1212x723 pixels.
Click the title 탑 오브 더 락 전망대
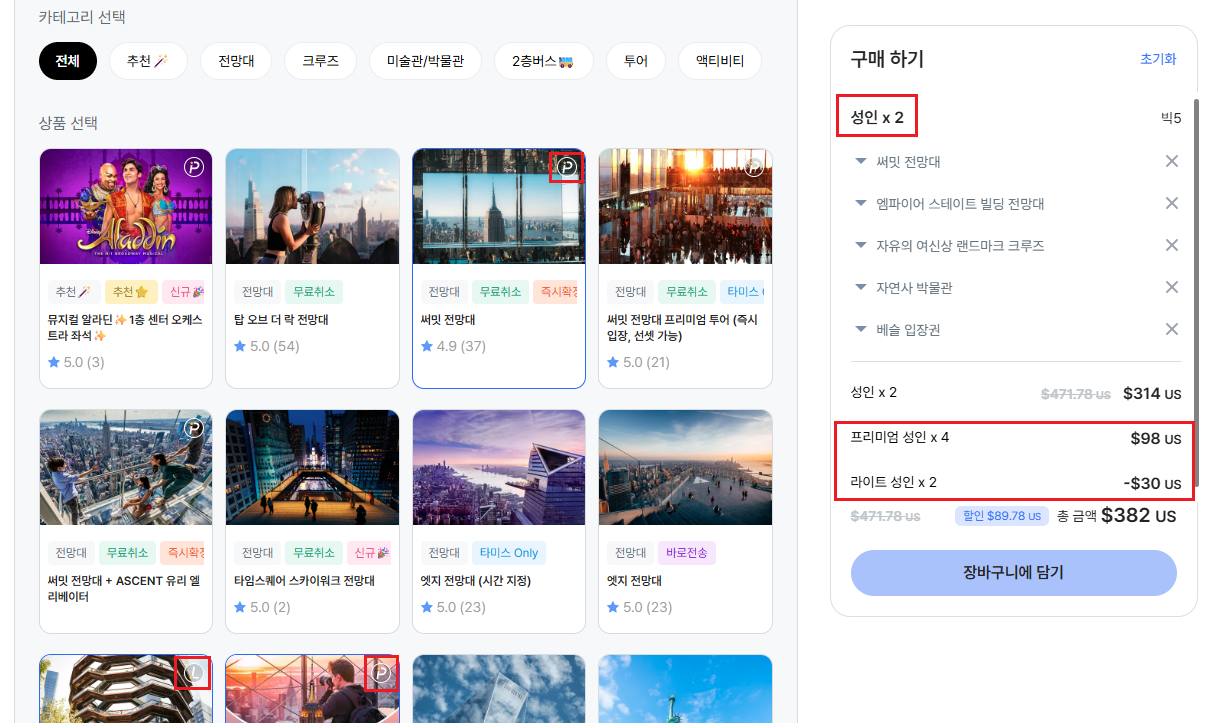pyautogui.click(x=282, y=320)
